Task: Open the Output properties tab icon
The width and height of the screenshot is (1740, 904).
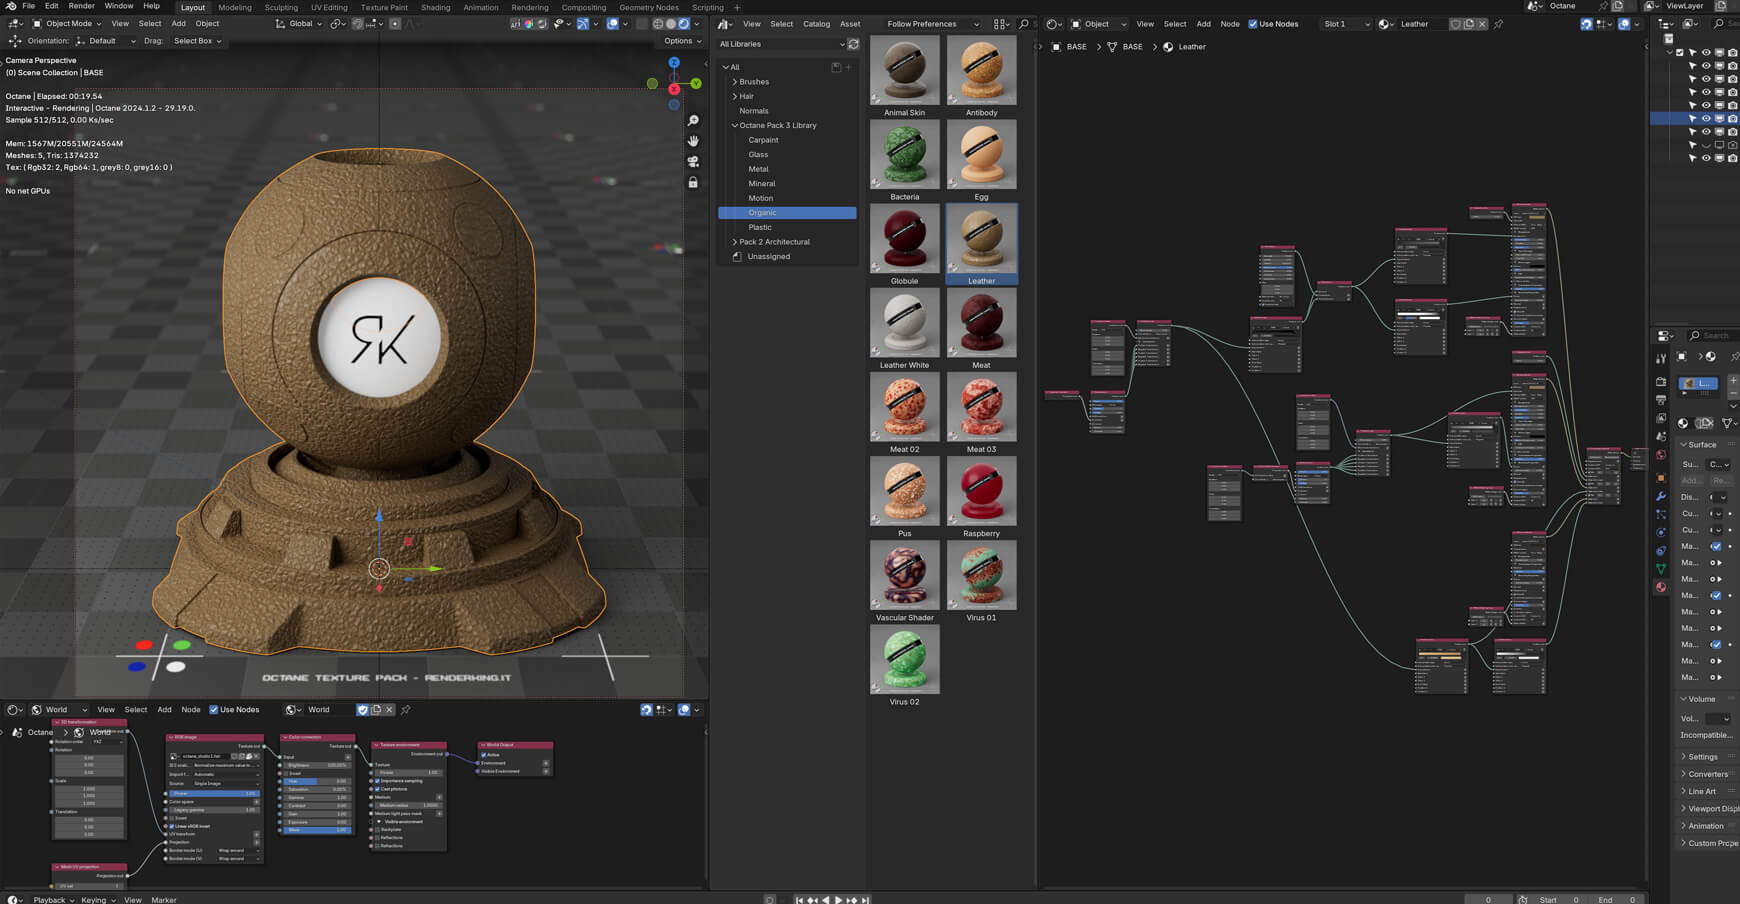Action: point(1661,400)
